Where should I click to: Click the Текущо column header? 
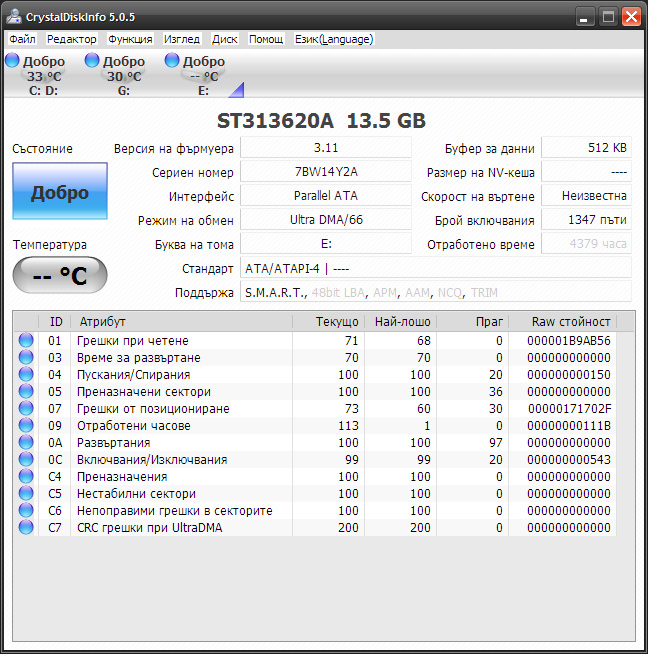tap(329, 322)
